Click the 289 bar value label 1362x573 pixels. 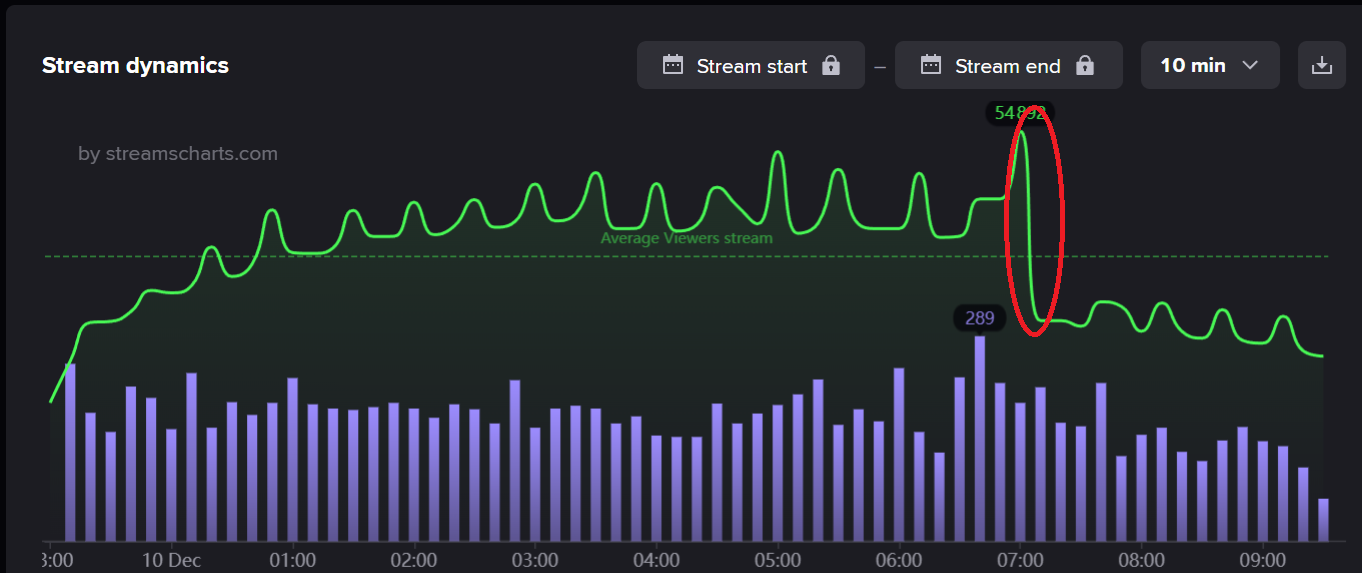coord(980,318)
